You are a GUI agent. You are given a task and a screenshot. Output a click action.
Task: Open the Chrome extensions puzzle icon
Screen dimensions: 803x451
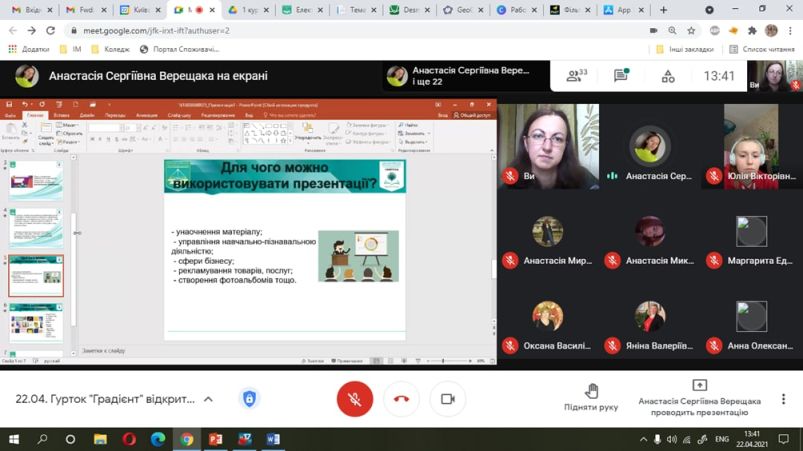coord(752,31)
